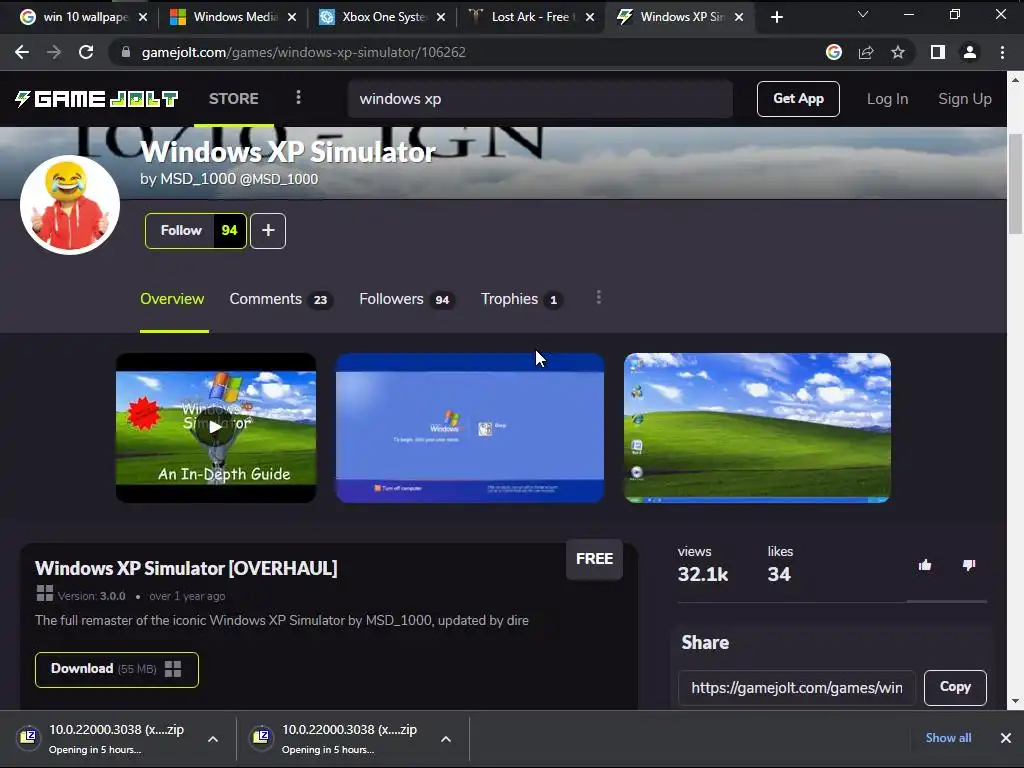Screen dimensions: 1024x768
Task: Click the browser back arrow
Action: pos(22,52)
